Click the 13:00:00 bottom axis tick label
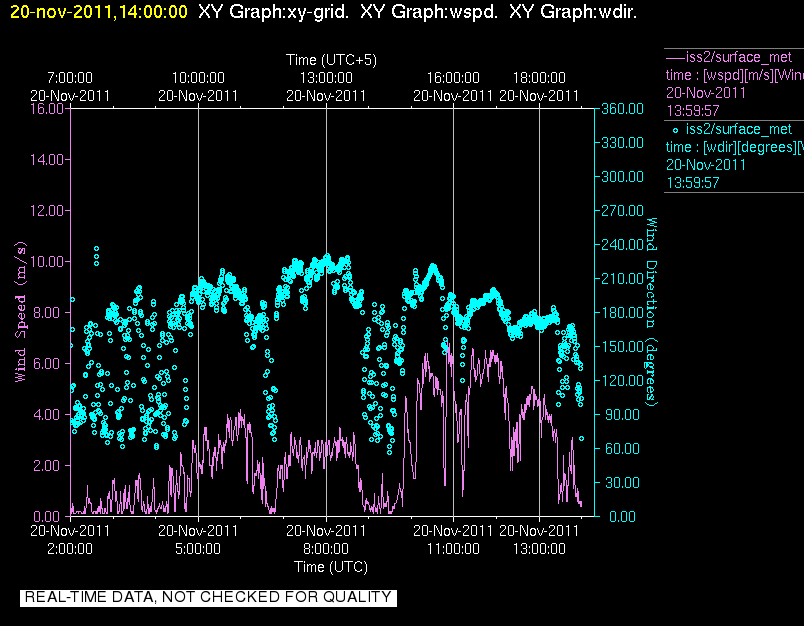Screen dimensions: 804x626 click(539, 549)
